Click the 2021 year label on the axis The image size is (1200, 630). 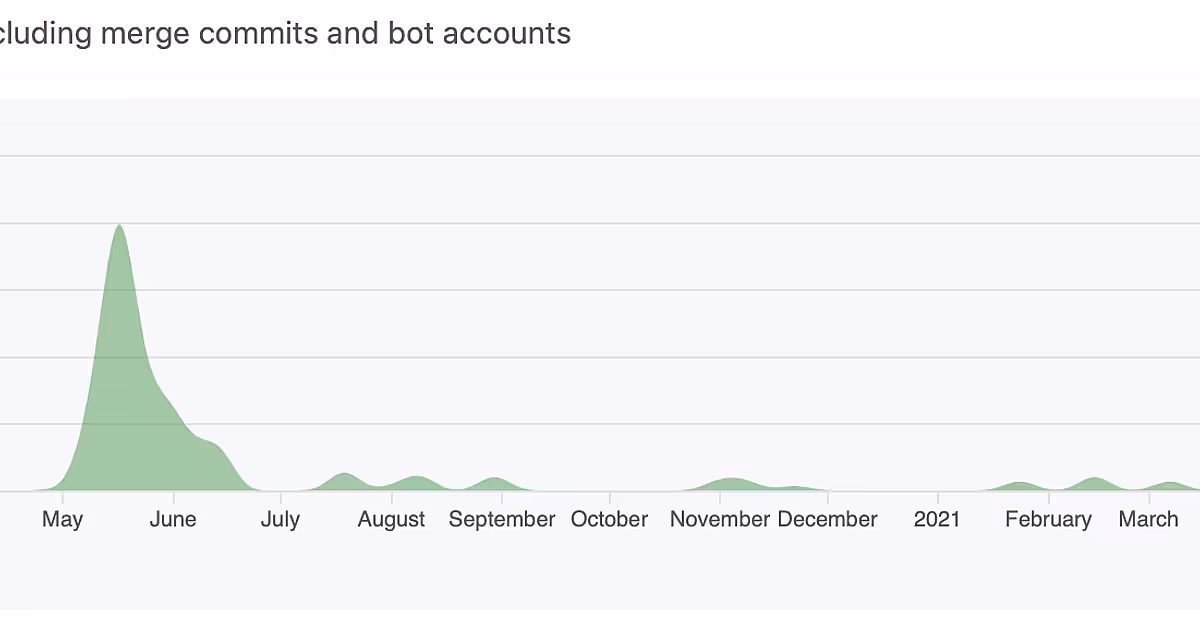click(937, 519)
